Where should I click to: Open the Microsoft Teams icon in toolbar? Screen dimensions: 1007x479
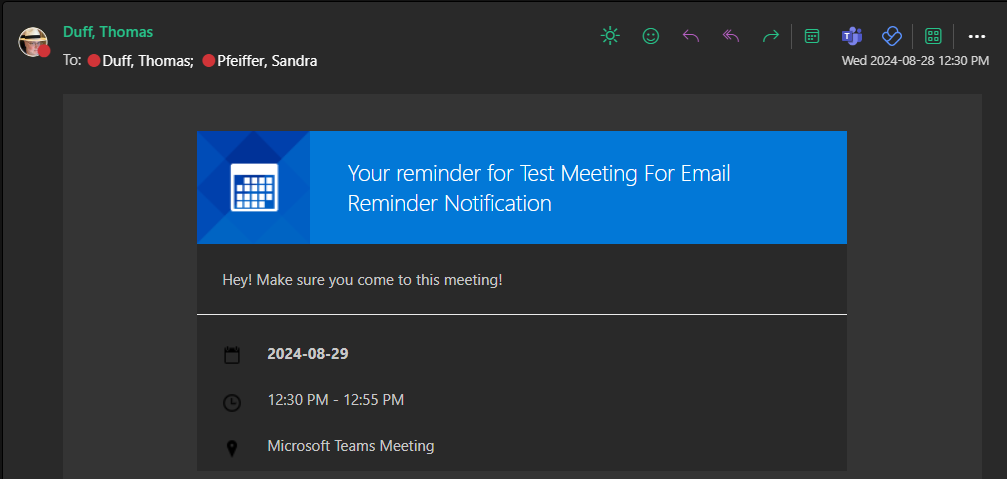[852, 36]
